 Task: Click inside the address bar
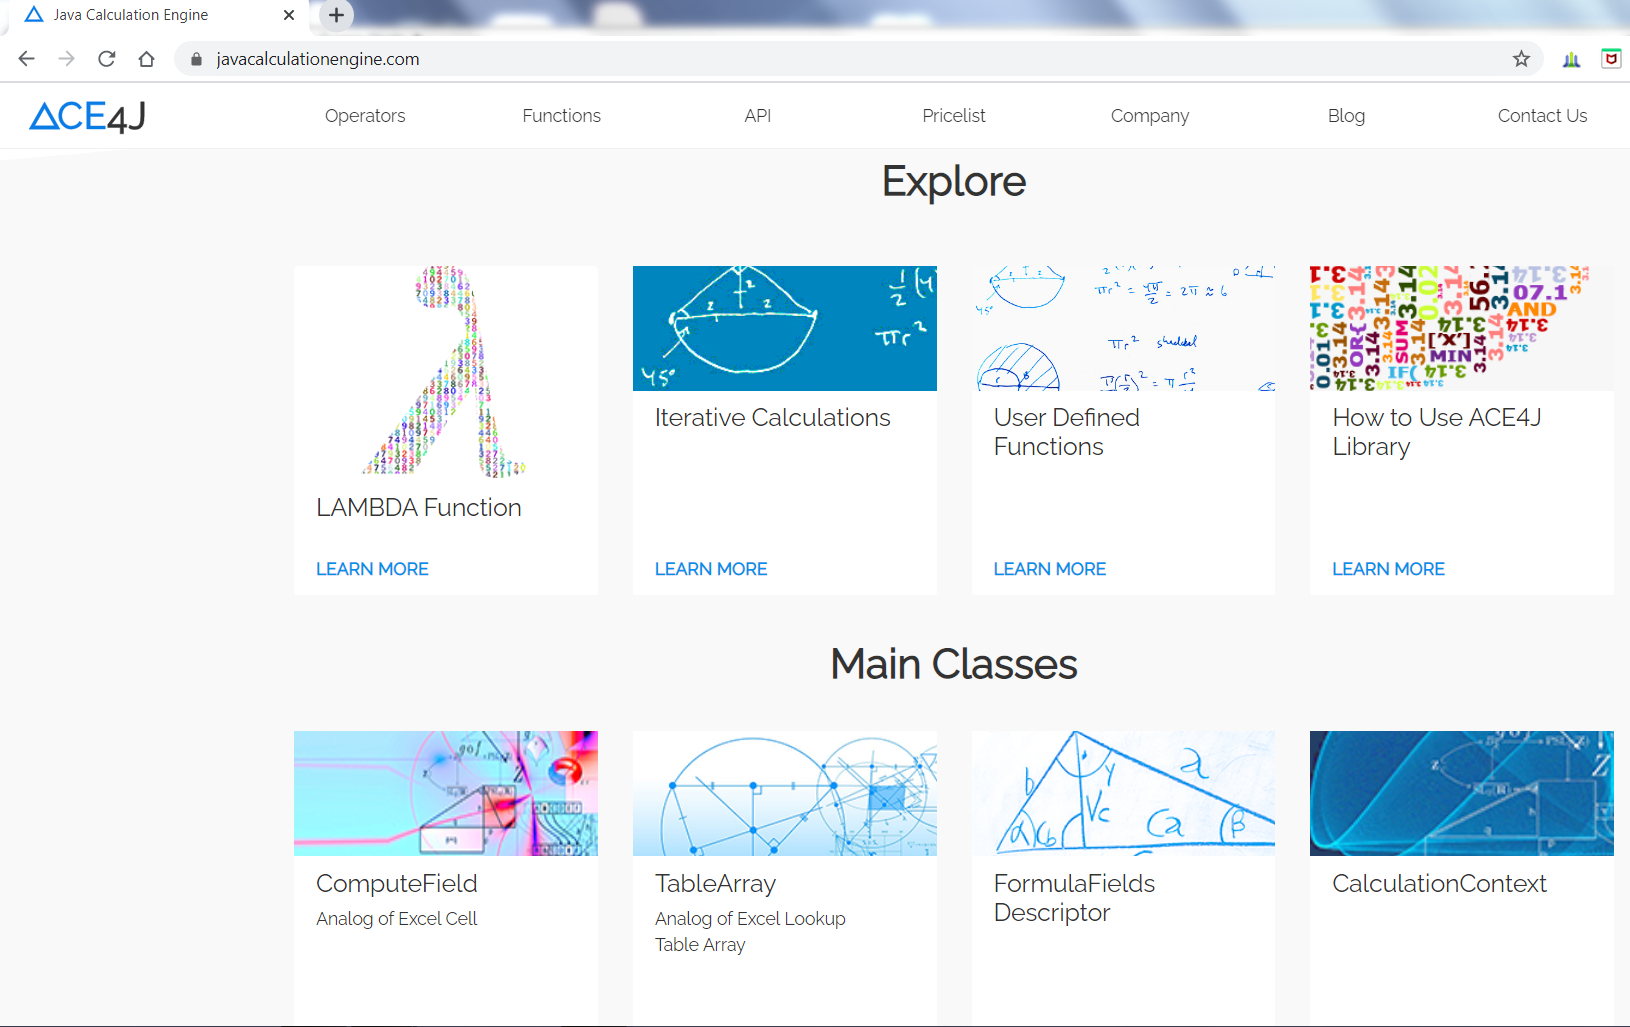click(x=700, y=58)
